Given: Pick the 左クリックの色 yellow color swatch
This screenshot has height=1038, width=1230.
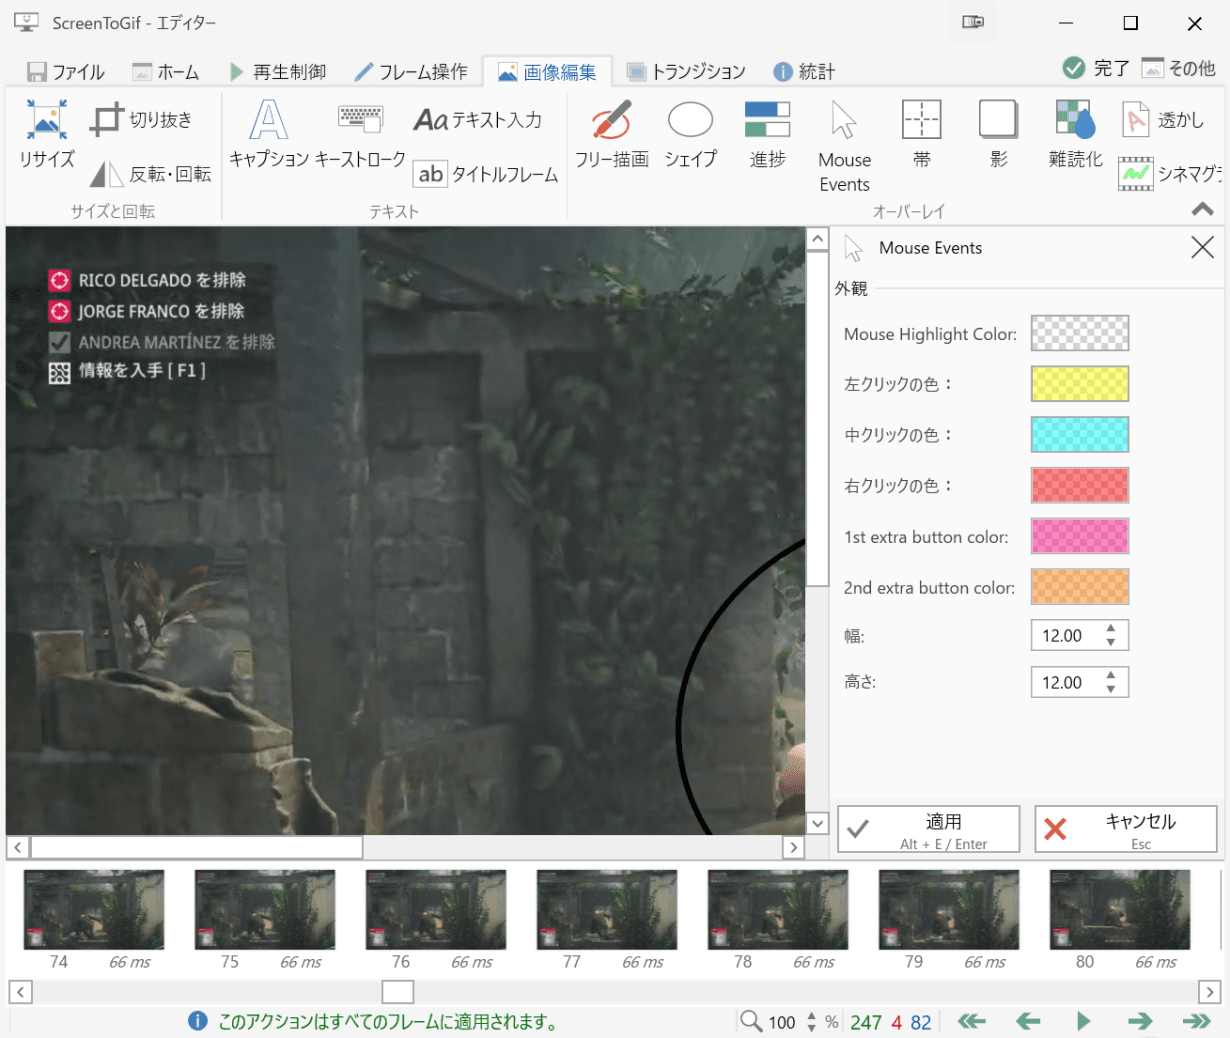Looking at the screenshot, I should (x=1079, y=384).
